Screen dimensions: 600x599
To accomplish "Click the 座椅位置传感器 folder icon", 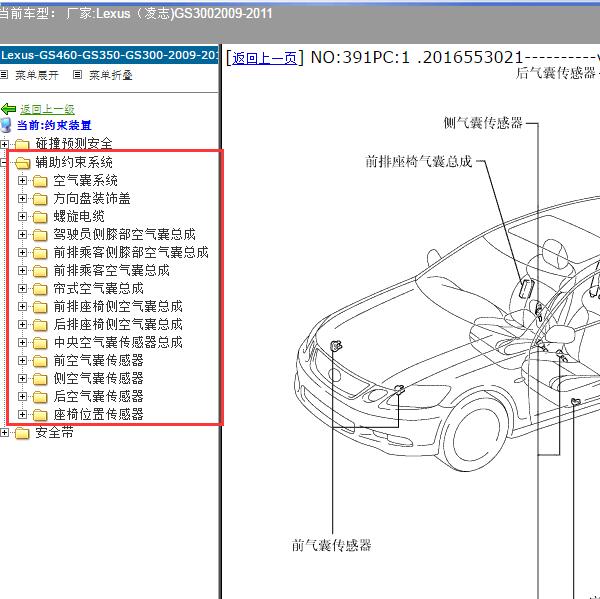I will coord(40,415).
